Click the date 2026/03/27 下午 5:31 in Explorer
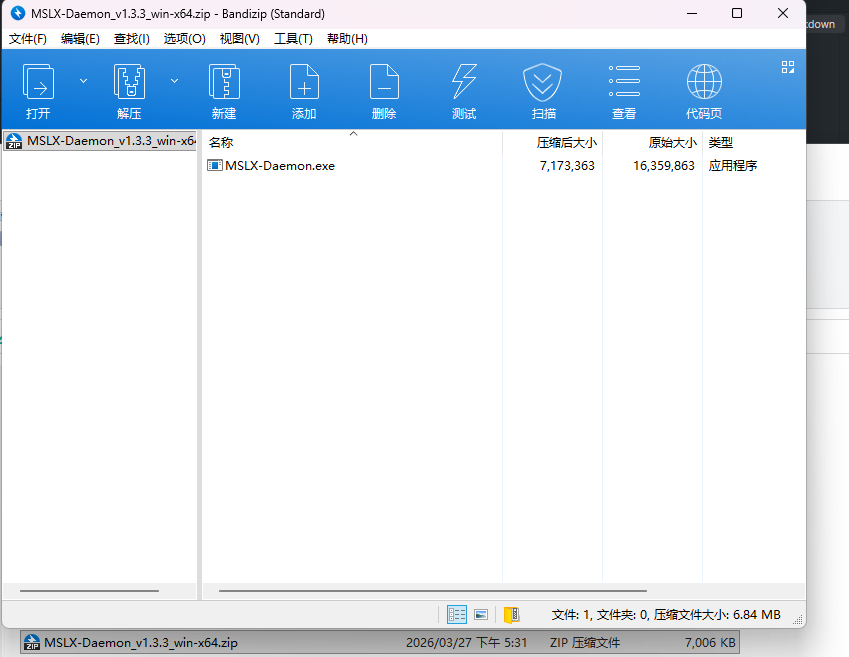This screenshot has height=657, width=849. click(467, 643)
